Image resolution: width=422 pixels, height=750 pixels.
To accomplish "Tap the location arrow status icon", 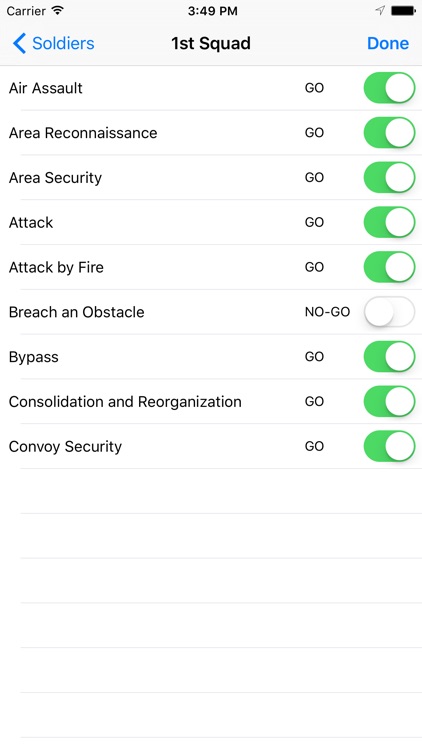I will coord(380,11).
